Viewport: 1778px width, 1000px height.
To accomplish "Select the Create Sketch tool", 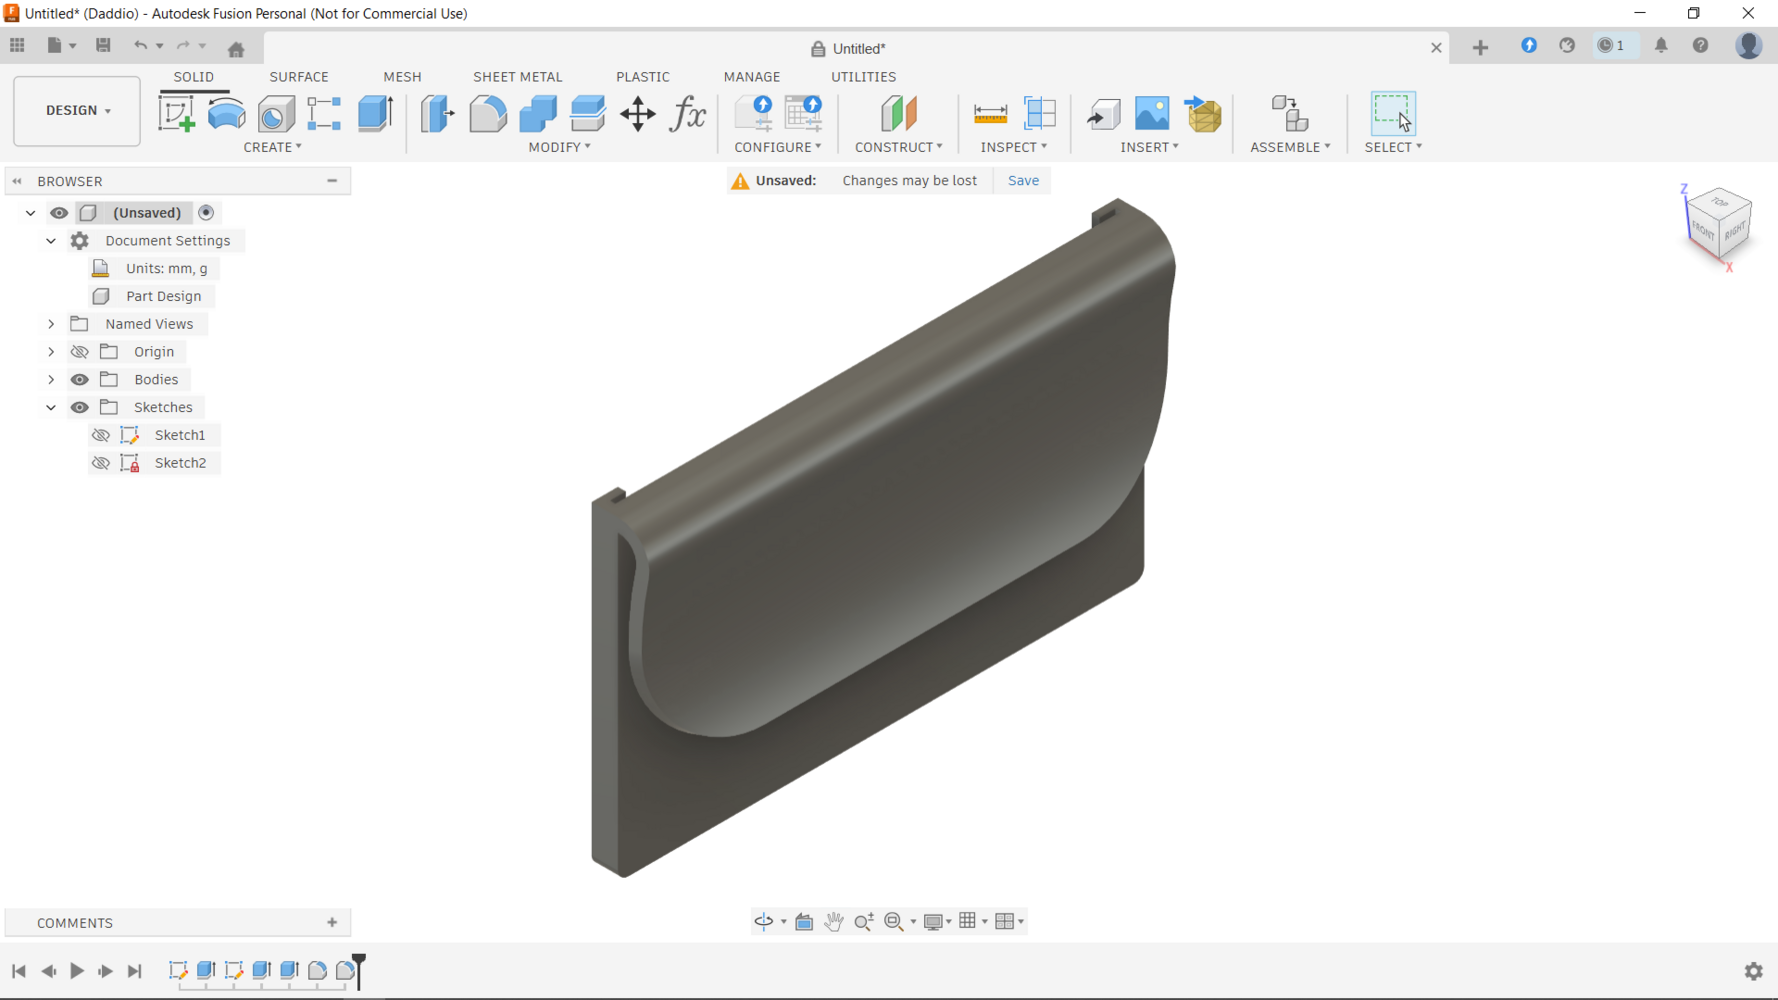I will tap(177, 114).
